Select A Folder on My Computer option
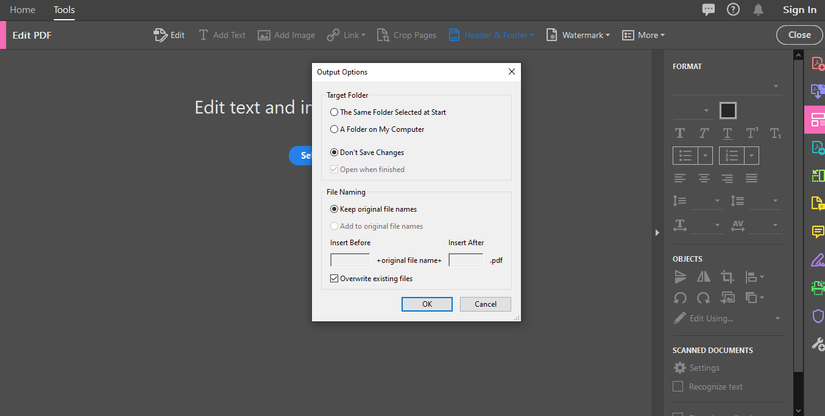Screen dimensions: 825x416 (x=377, y=129)
